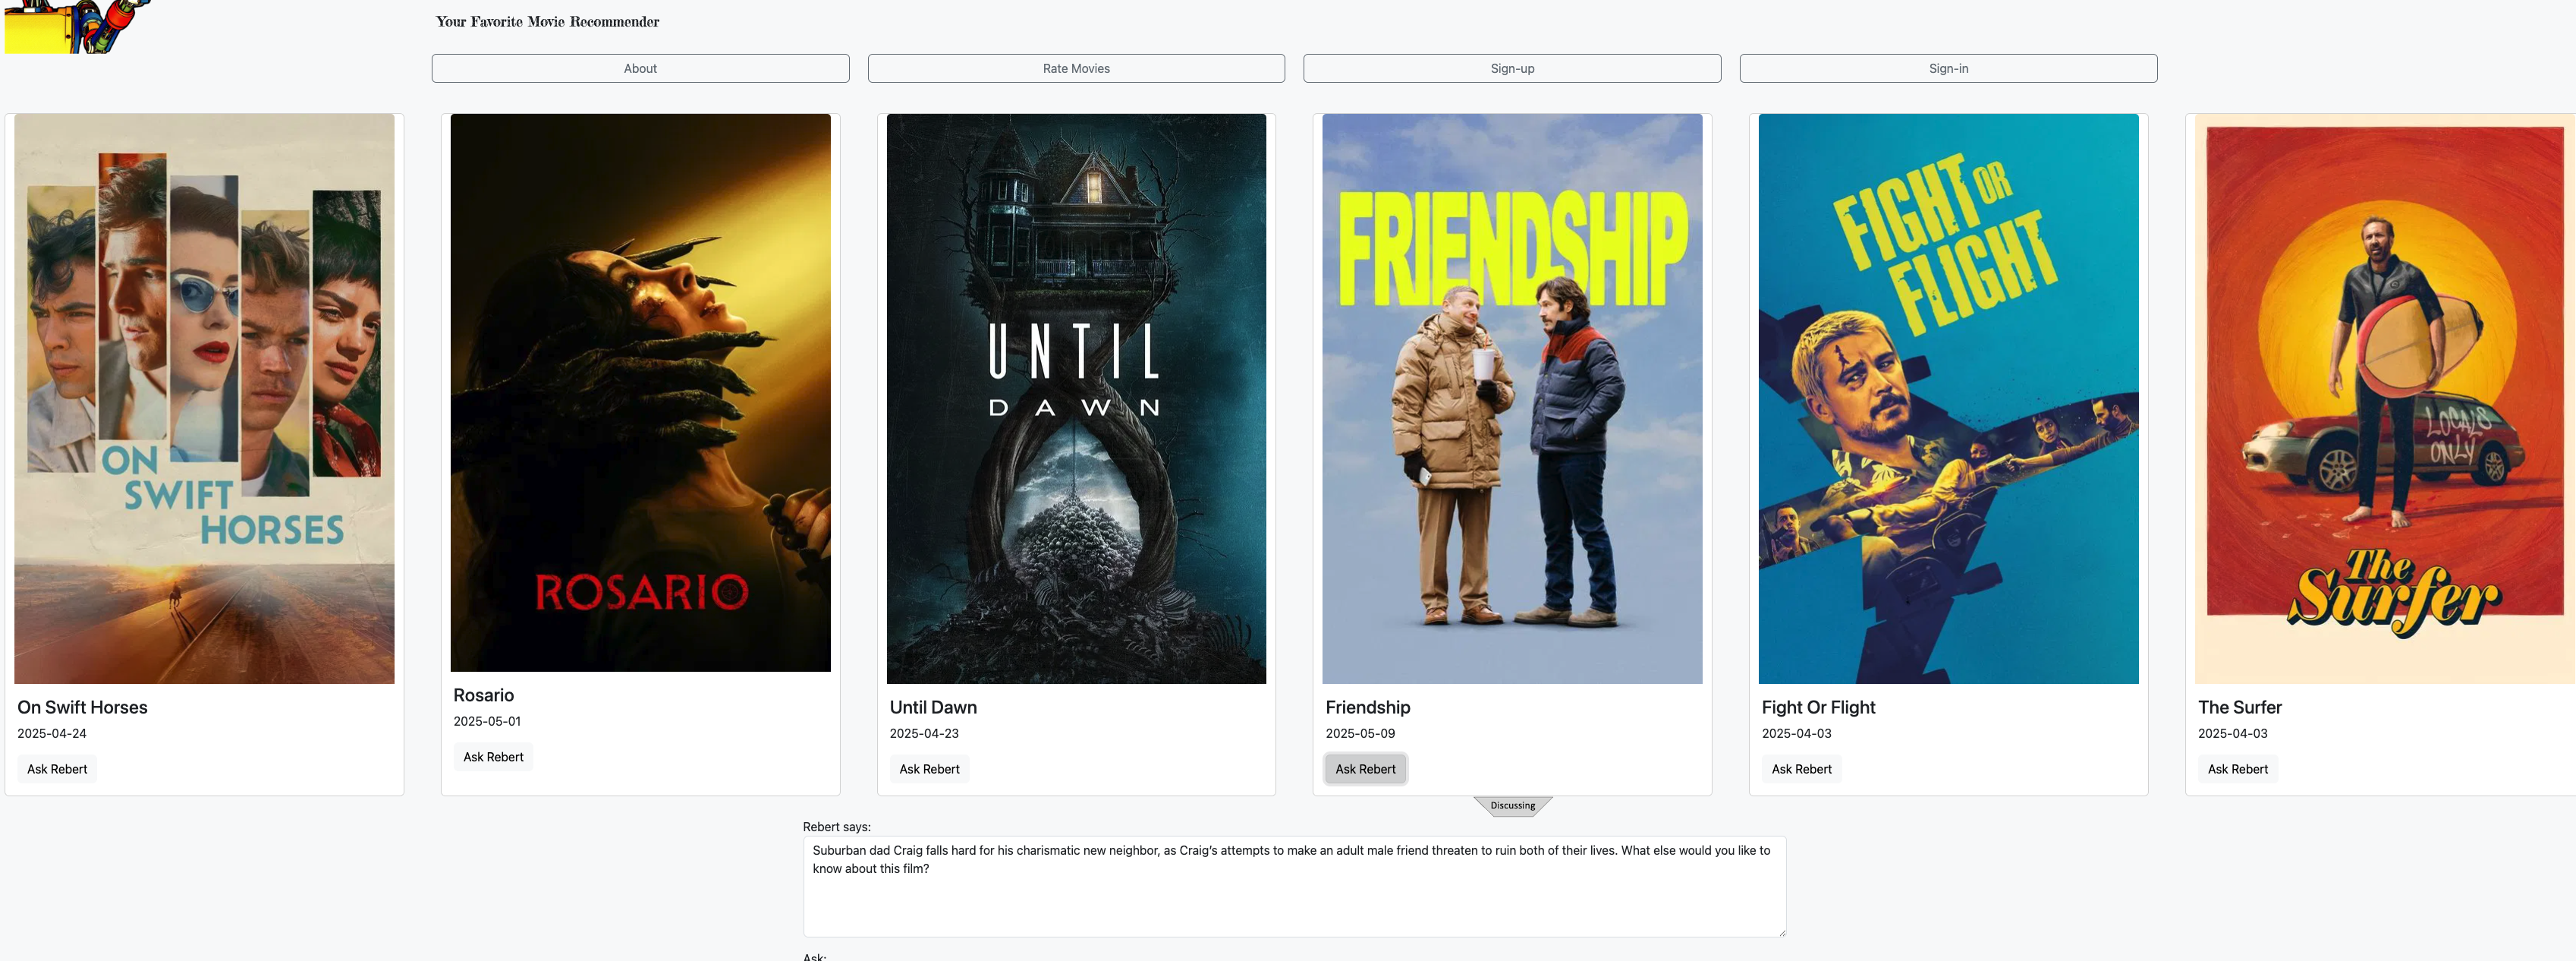Screen dimensions: 2576x961
Task: Go to the Sign-up page
Action: 1512,68
